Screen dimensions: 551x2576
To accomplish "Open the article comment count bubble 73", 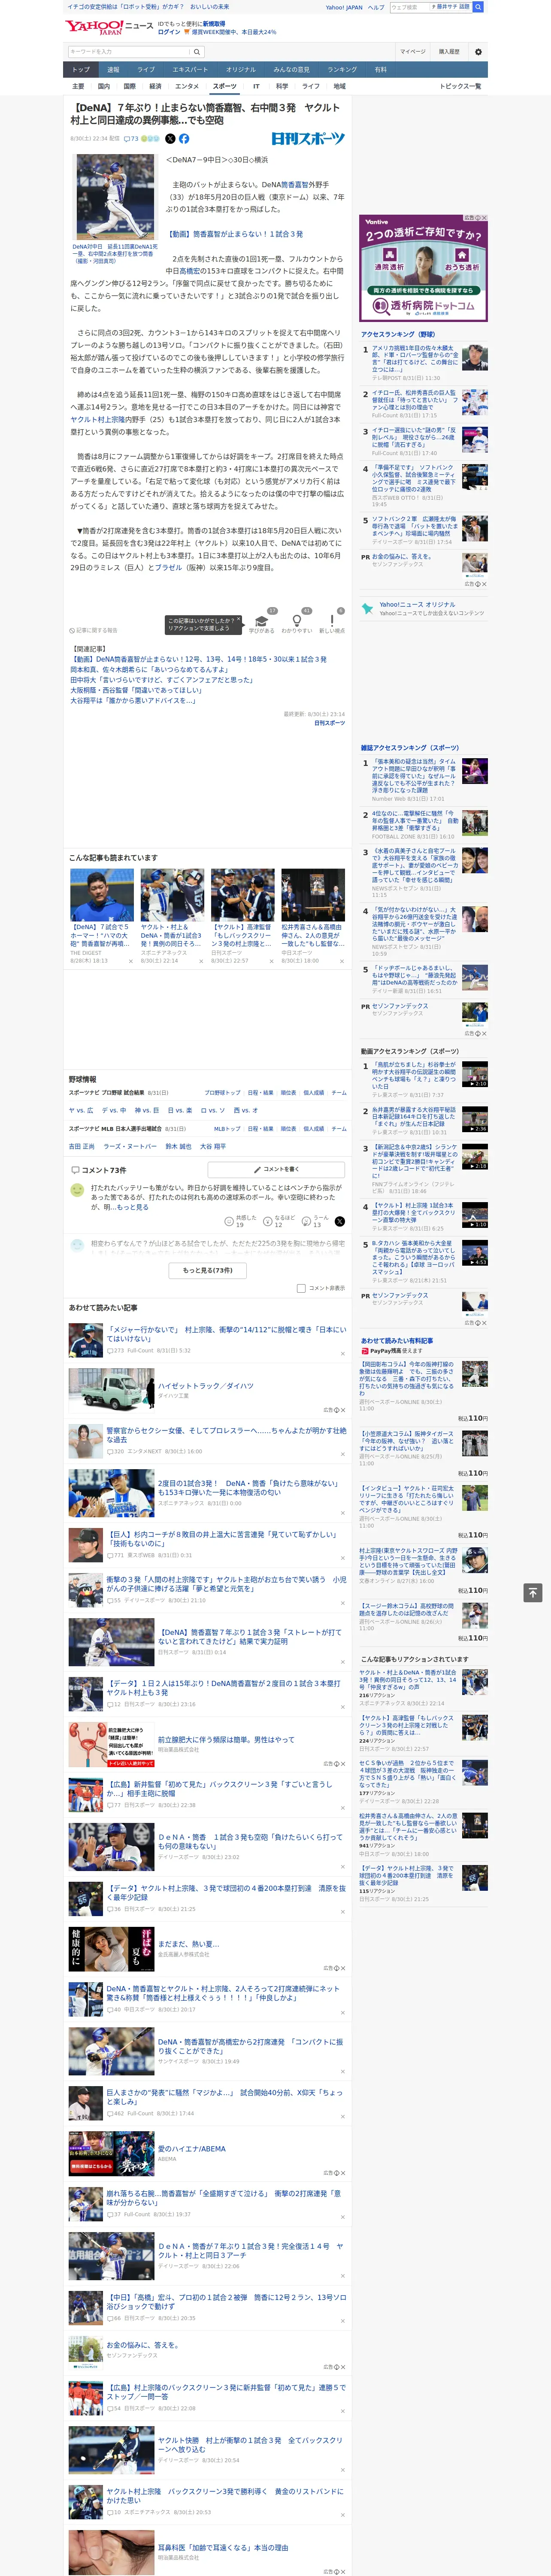I will (131, 139).
